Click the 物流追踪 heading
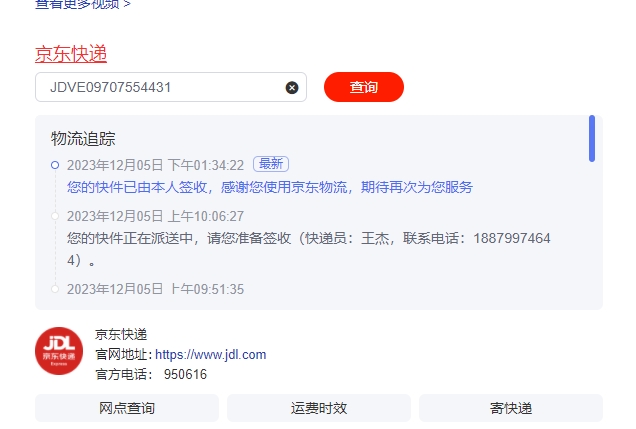Viewport: 636px width, 429px height. [x=83, y=139]
